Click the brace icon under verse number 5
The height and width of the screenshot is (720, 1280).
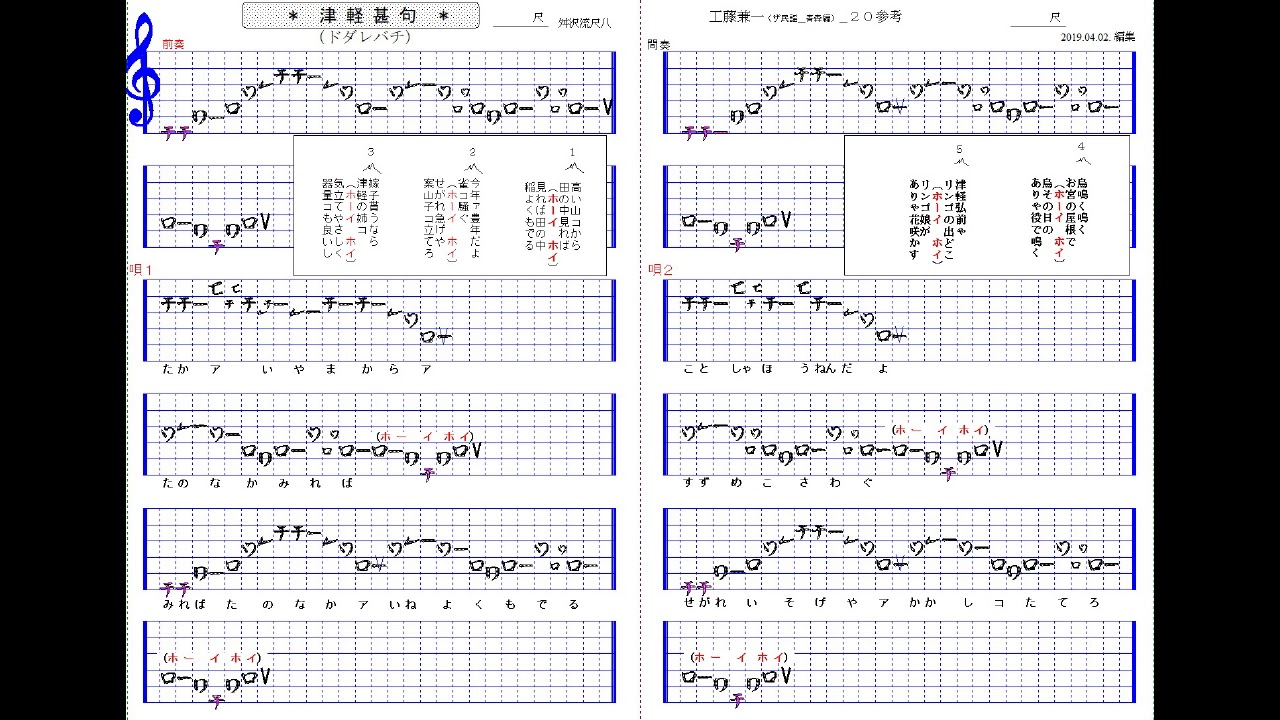click(x=959, y=162)
